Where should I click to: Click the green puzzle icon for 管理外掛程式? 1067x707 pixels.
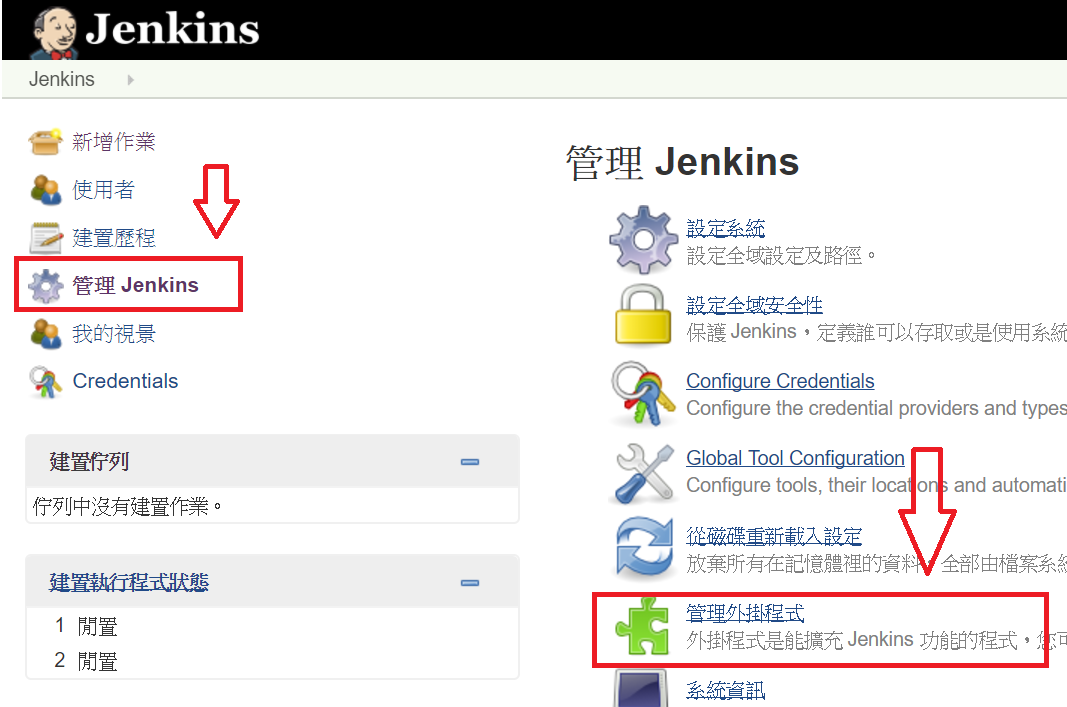coord(644,628)
